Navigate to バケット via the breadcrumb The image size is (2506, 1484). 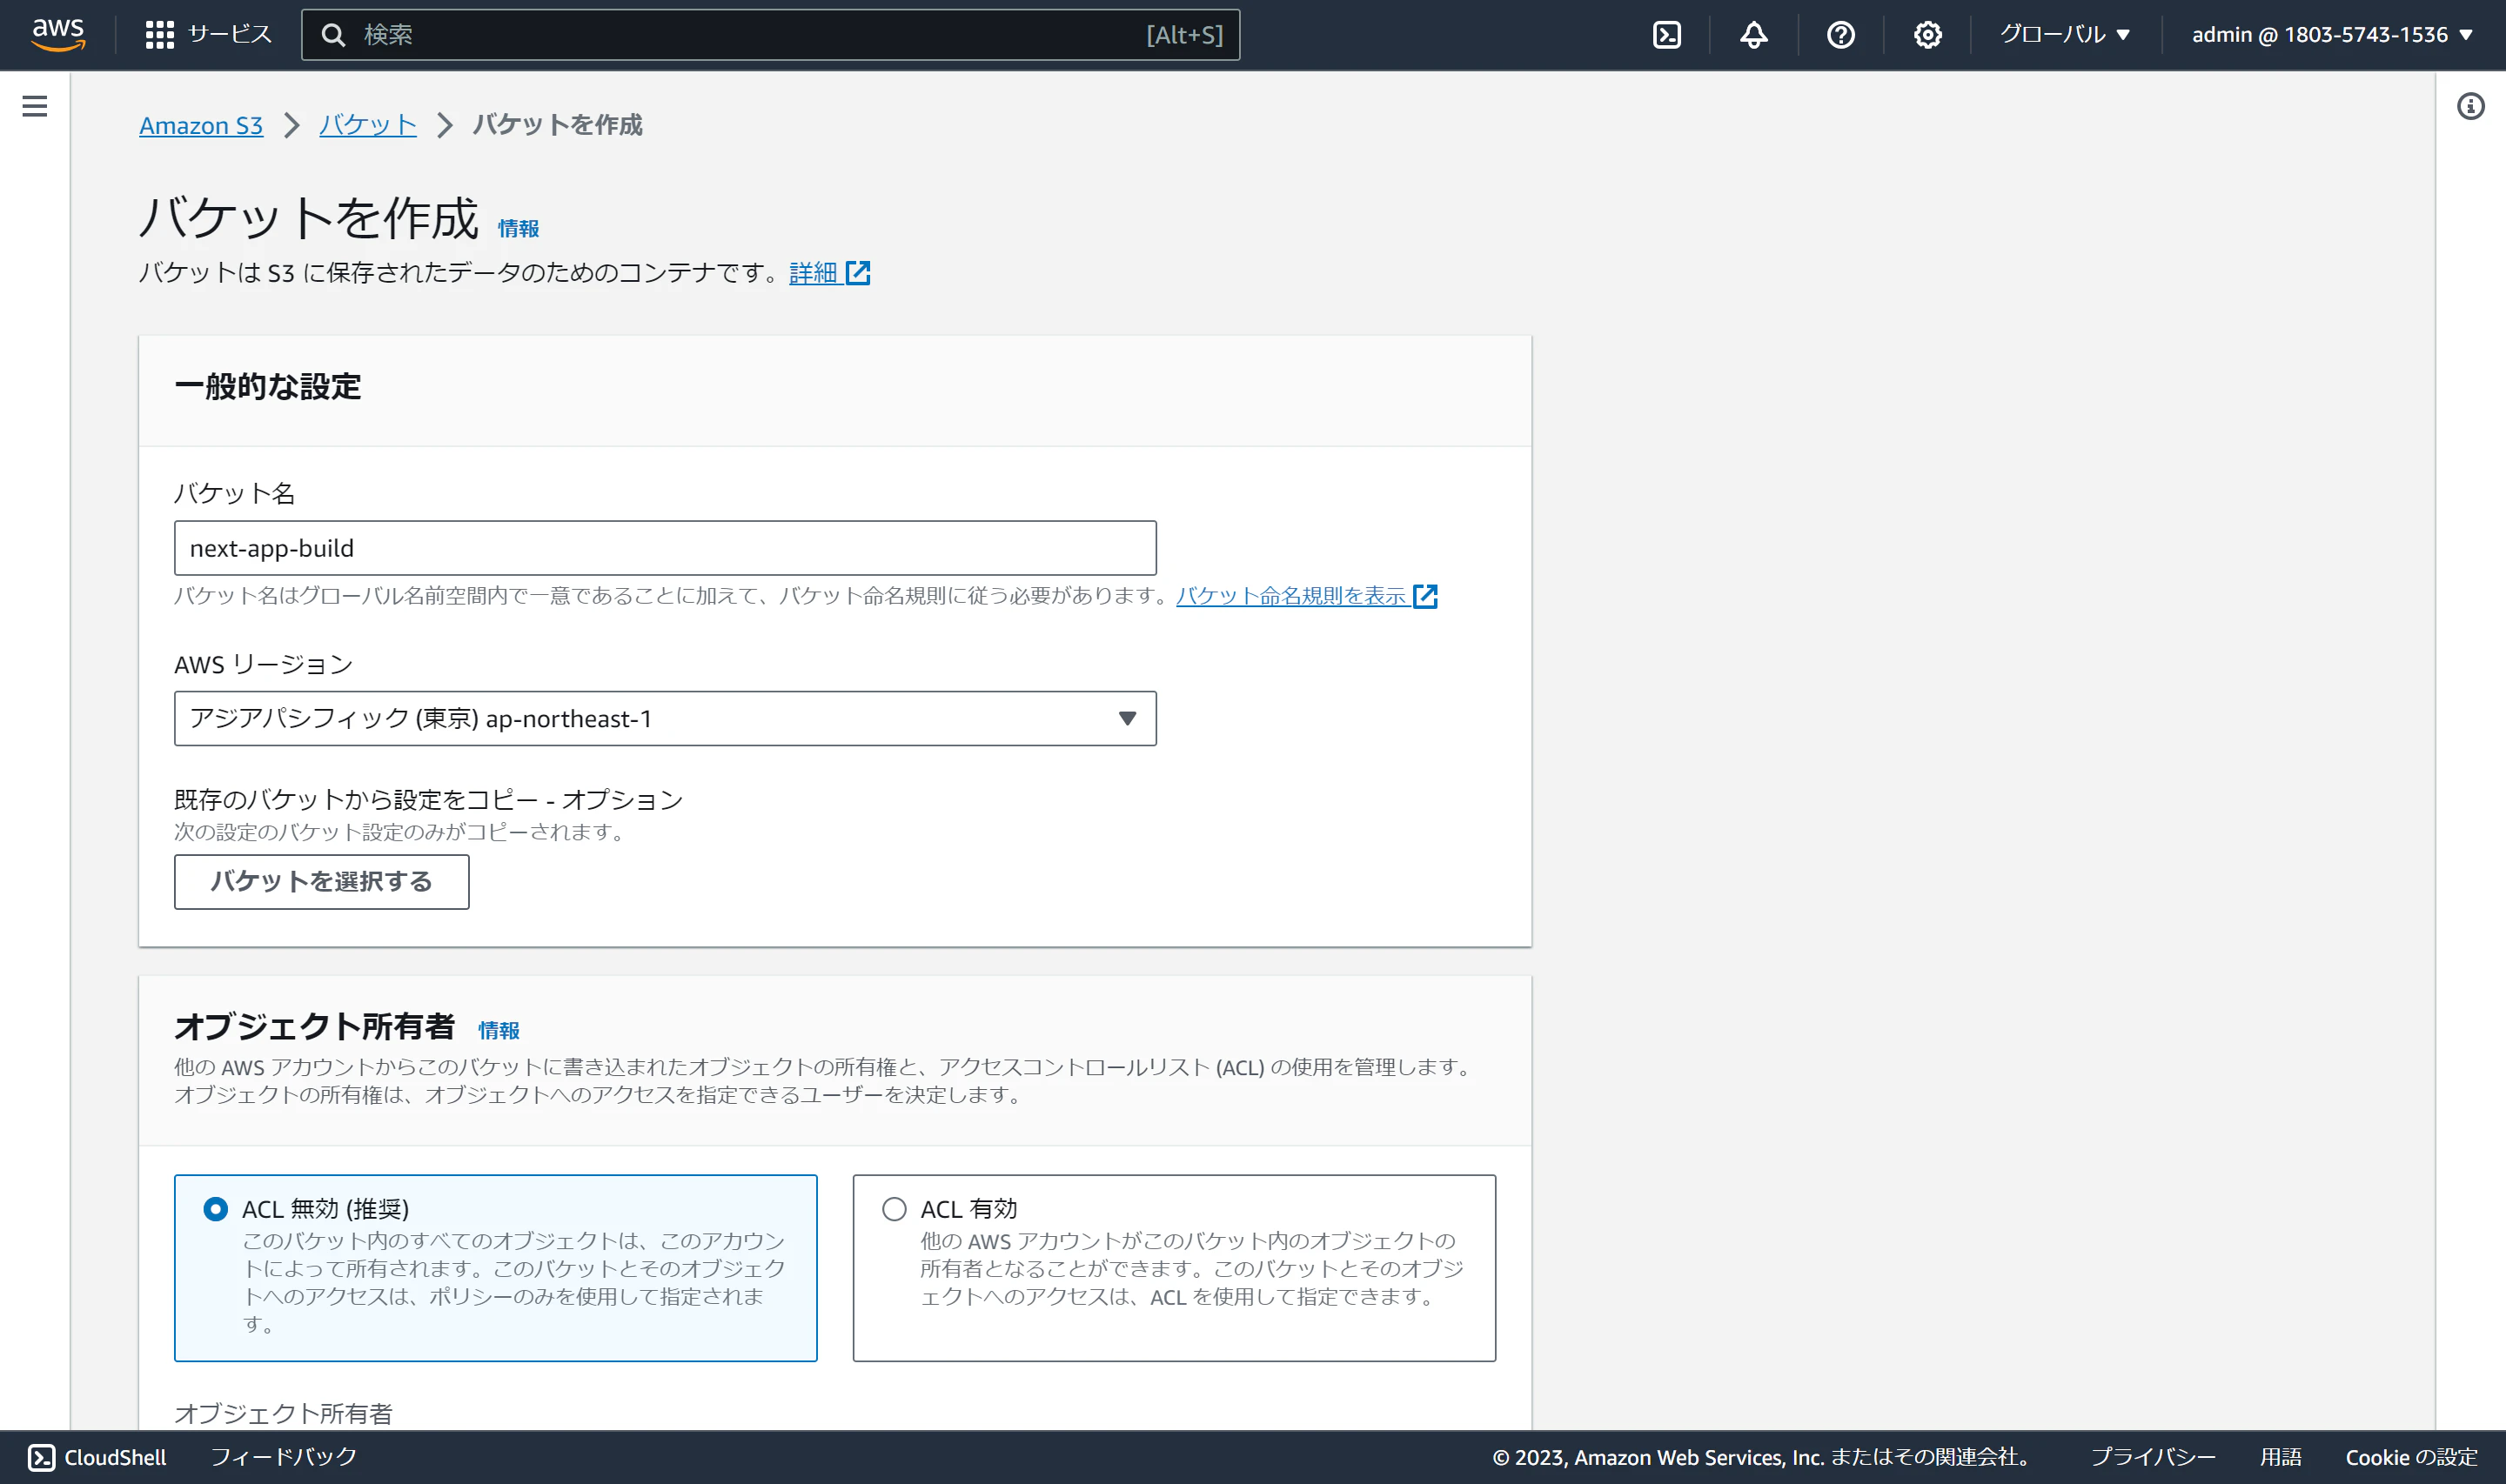(366, 124)
